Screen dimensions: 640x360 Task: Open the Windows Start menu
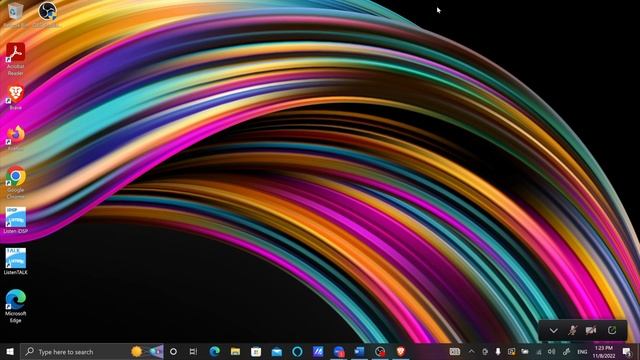pyautogui.click(x=10, y=351)
